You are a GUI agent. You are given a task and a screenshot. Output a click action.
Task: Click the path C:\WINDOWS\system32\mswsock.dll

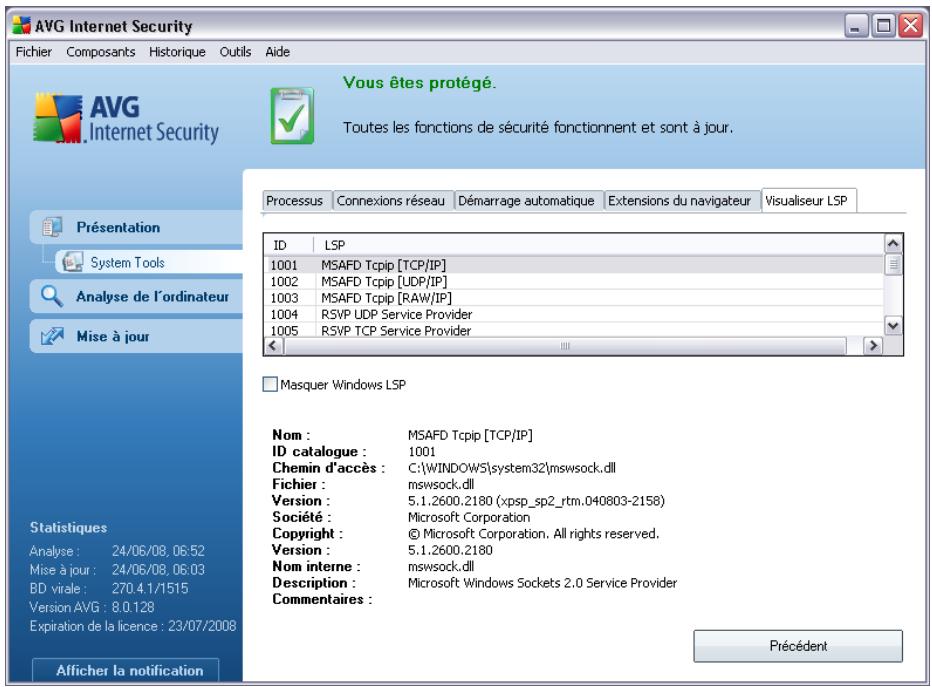(512, 468)
